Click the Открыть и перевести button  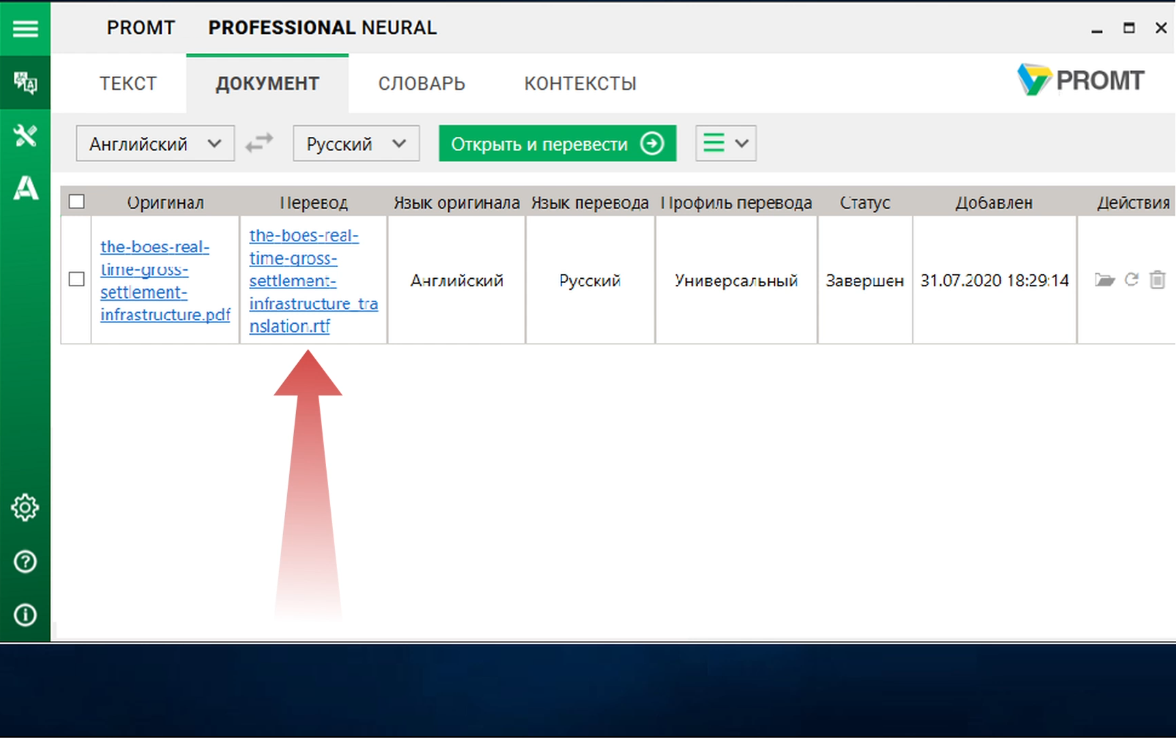pyautogui.click(x=557, y=143)
